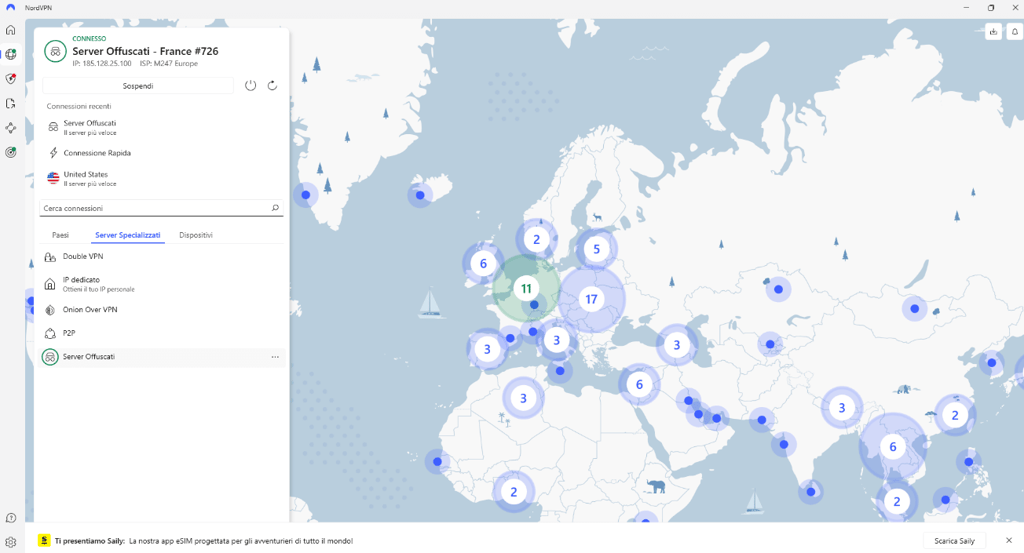Image resolution: width=1024 pixels, height=553 pixels.
Task: Switch to the Paesi tab
Action: coord(60,235)
